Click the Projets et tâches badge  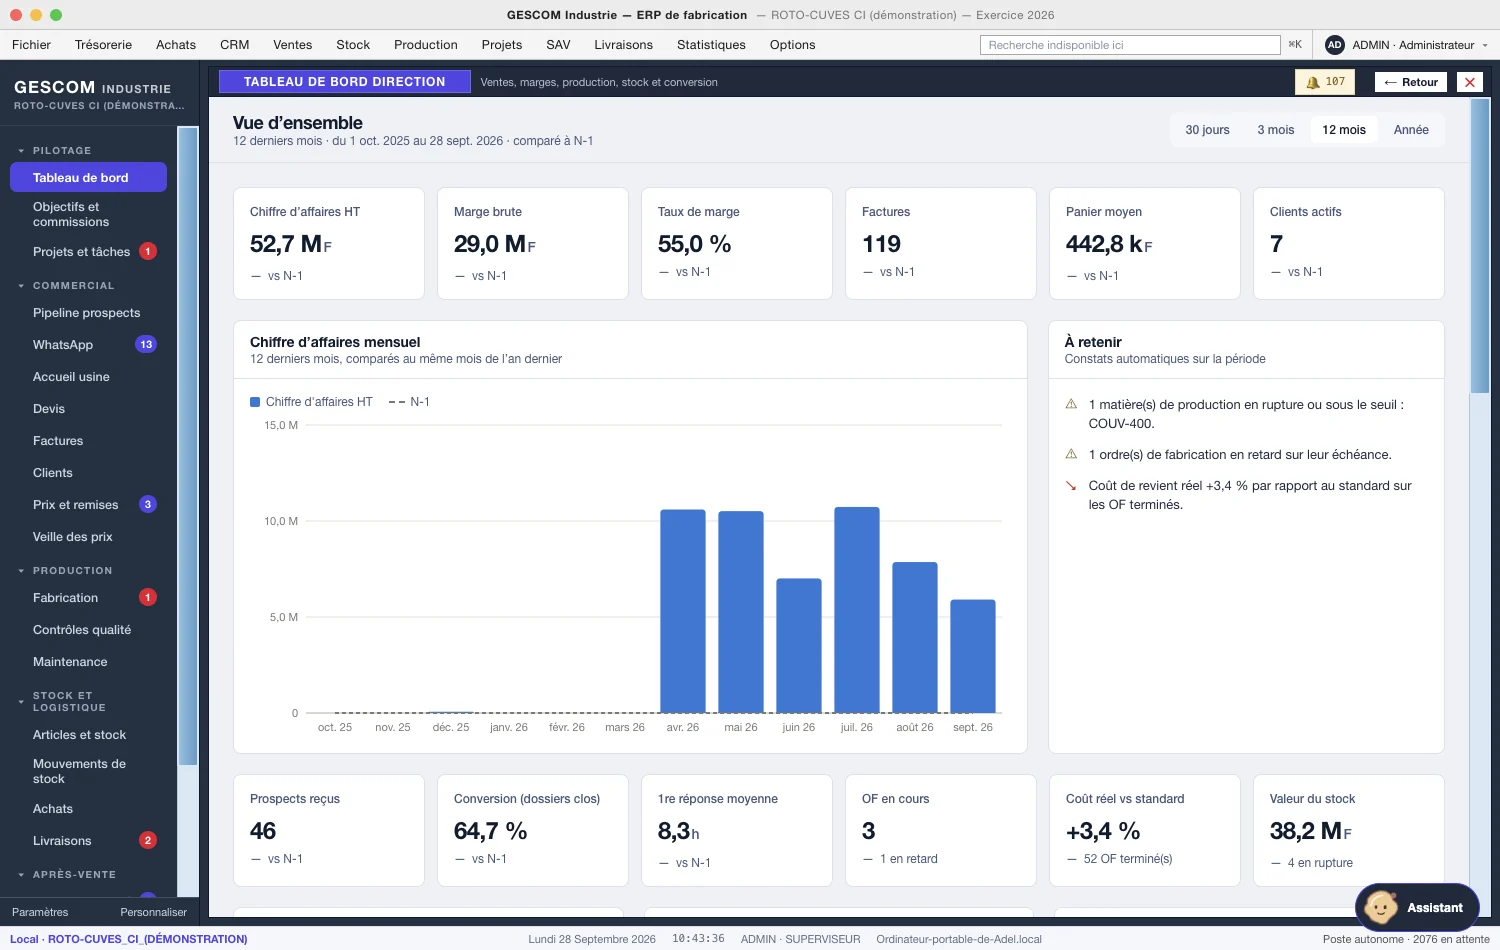pyautogui.click(x=148, y=251)
